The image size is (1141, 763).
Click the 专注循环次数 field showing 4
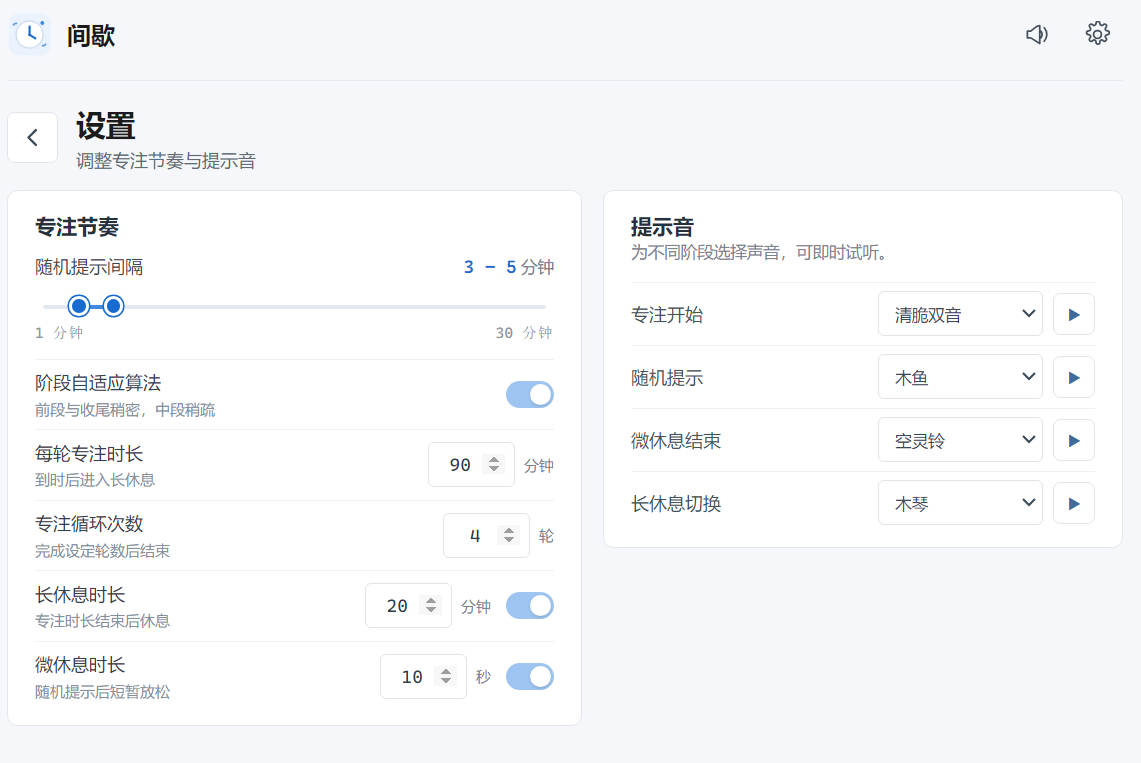(x=486, y=536)
